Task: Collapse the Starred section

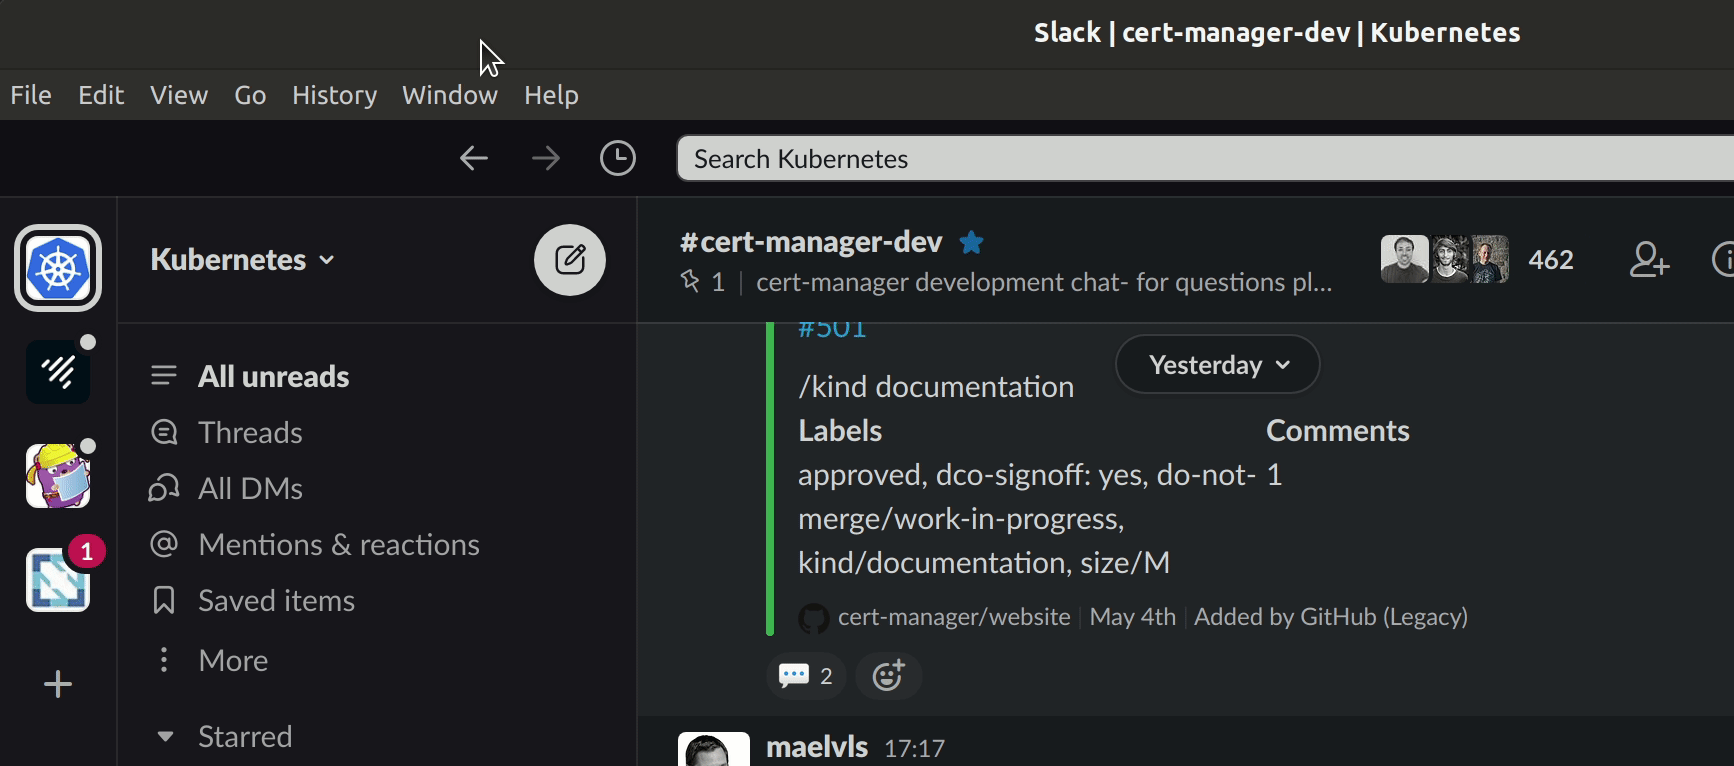Action: coord(166,737)
